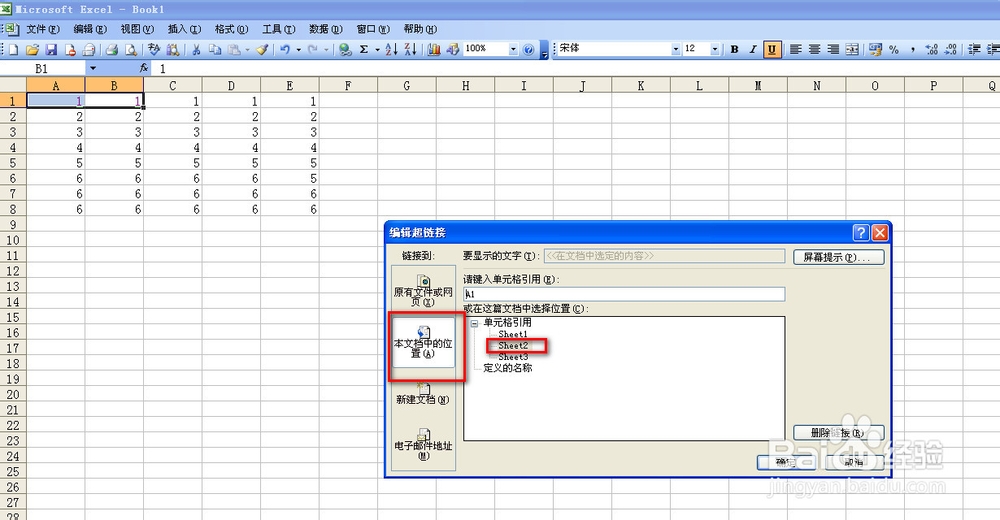Open the font name dropdown
The image size is (1000, 520).
click(x=676, y=49)
